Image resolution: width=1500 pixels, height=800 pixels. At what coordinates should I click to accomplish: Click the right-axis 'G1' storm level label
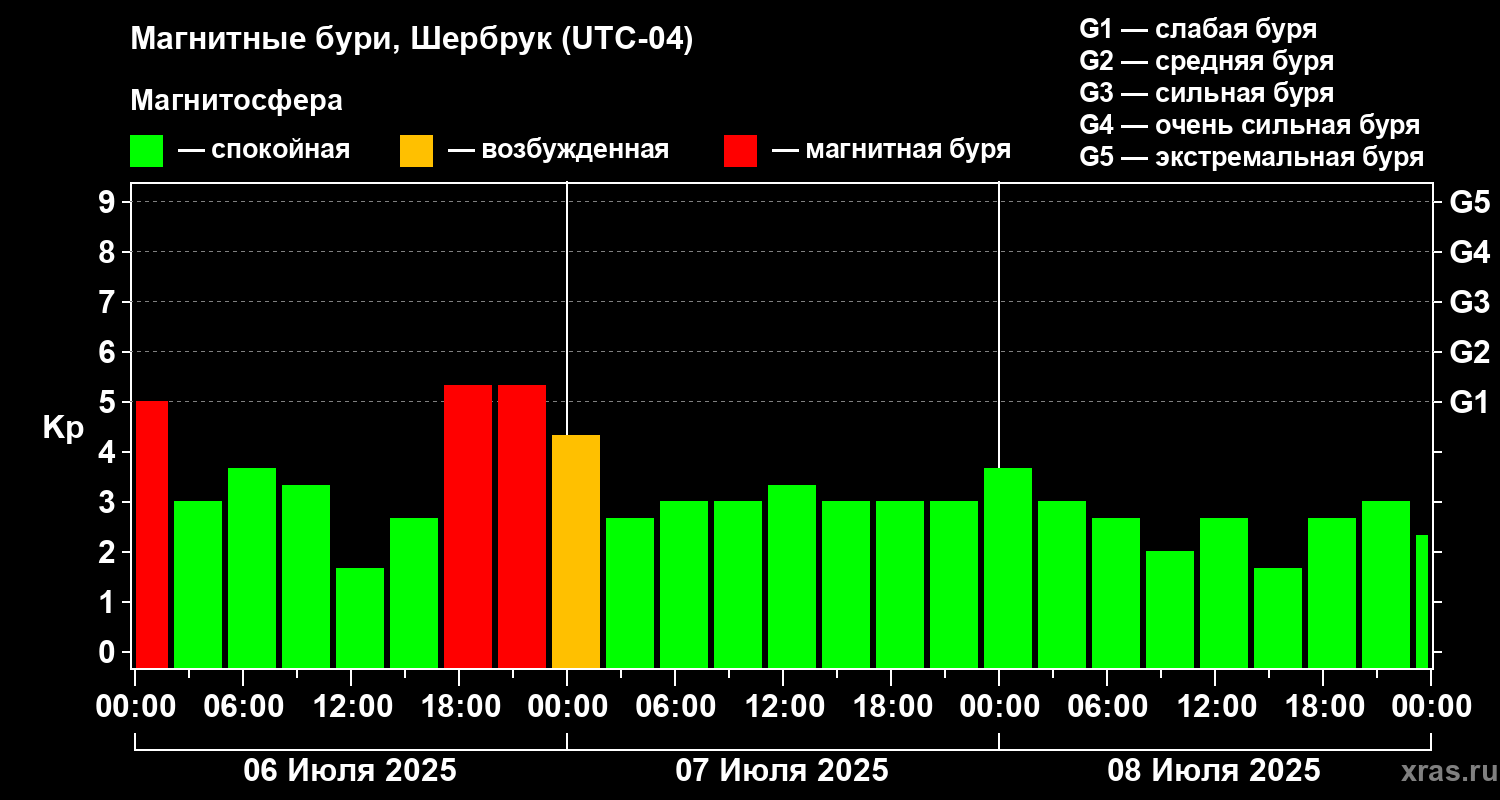pyautogui.click(x=1470, y=402)
